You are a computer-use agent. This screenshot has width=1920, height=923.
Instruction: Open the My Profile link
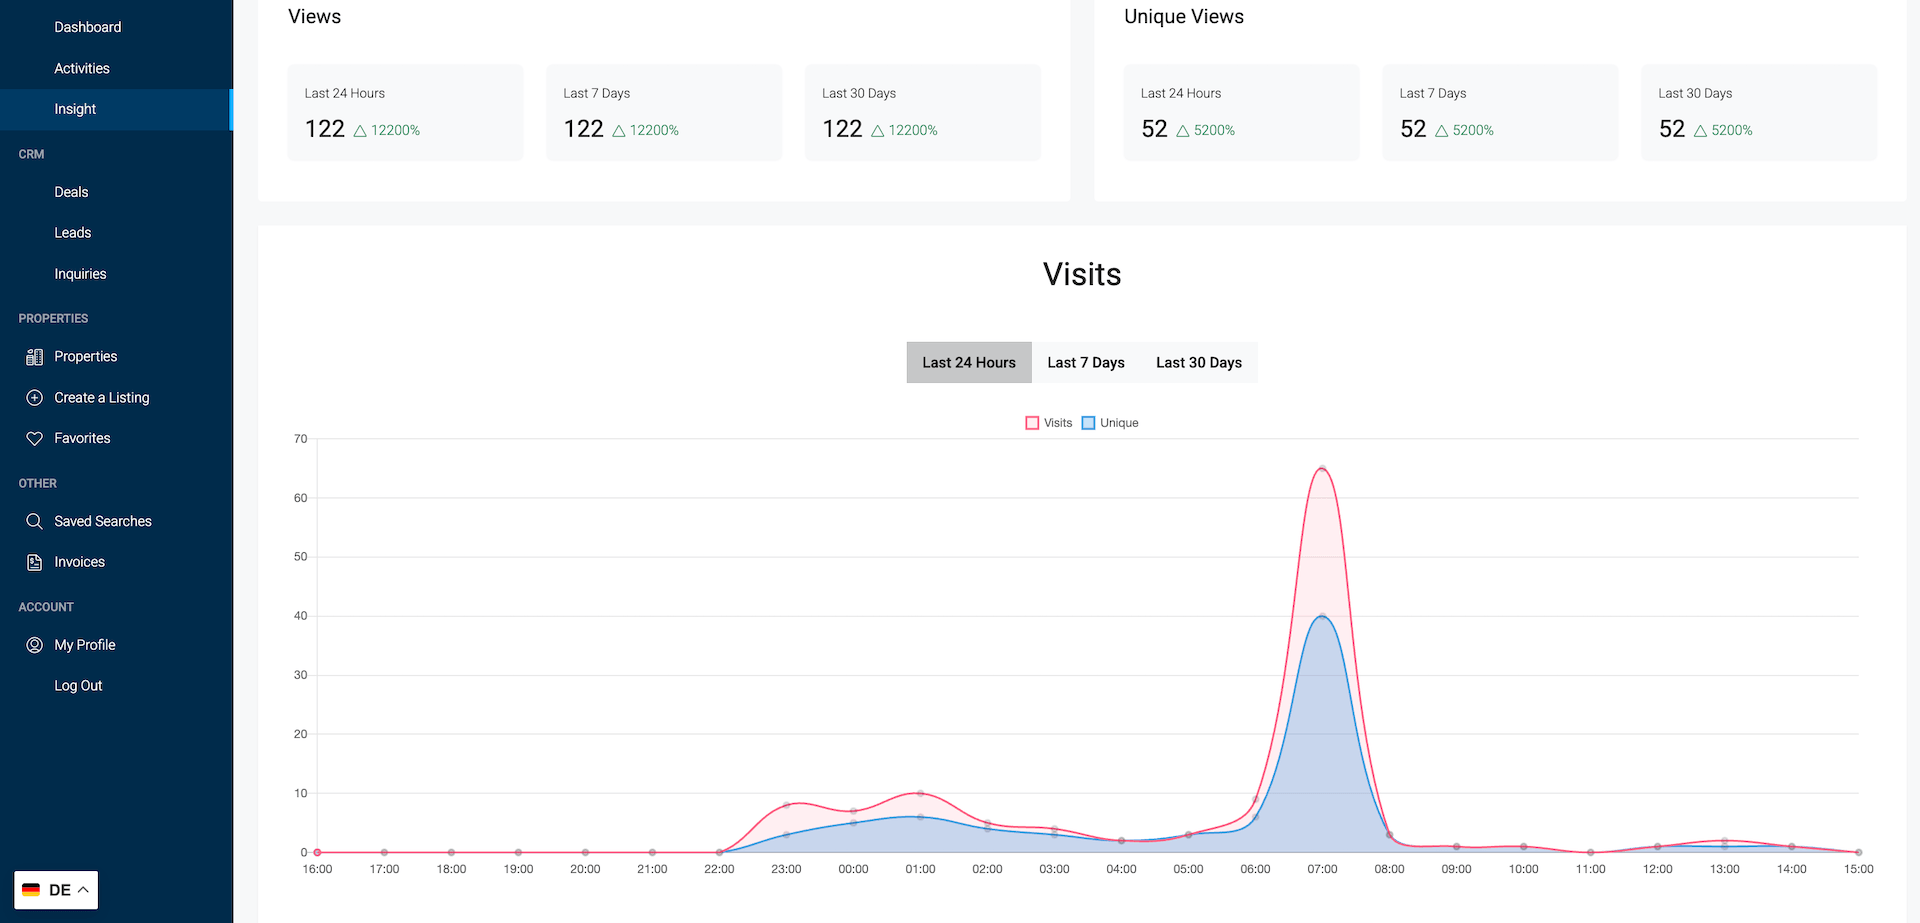pyautogui.click(x=85, y=646)
